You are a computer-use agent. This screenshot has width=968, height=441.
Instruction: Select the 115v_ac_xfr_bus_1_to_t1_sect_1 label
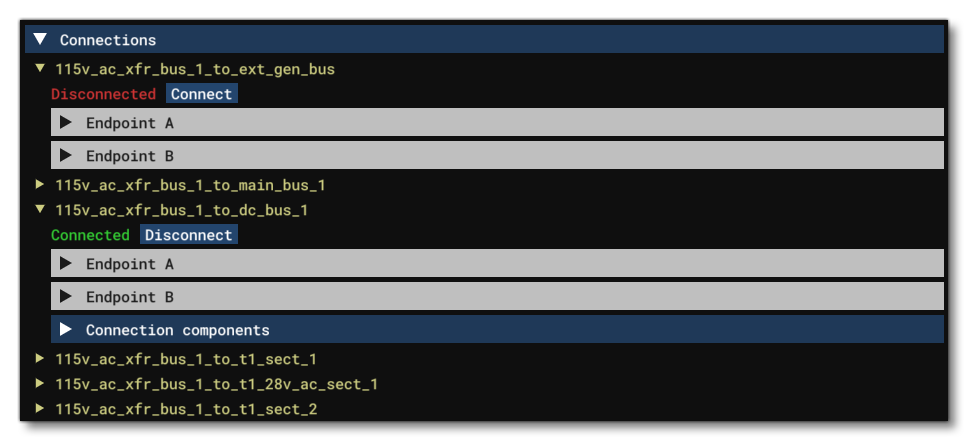(x=186, y=359)
